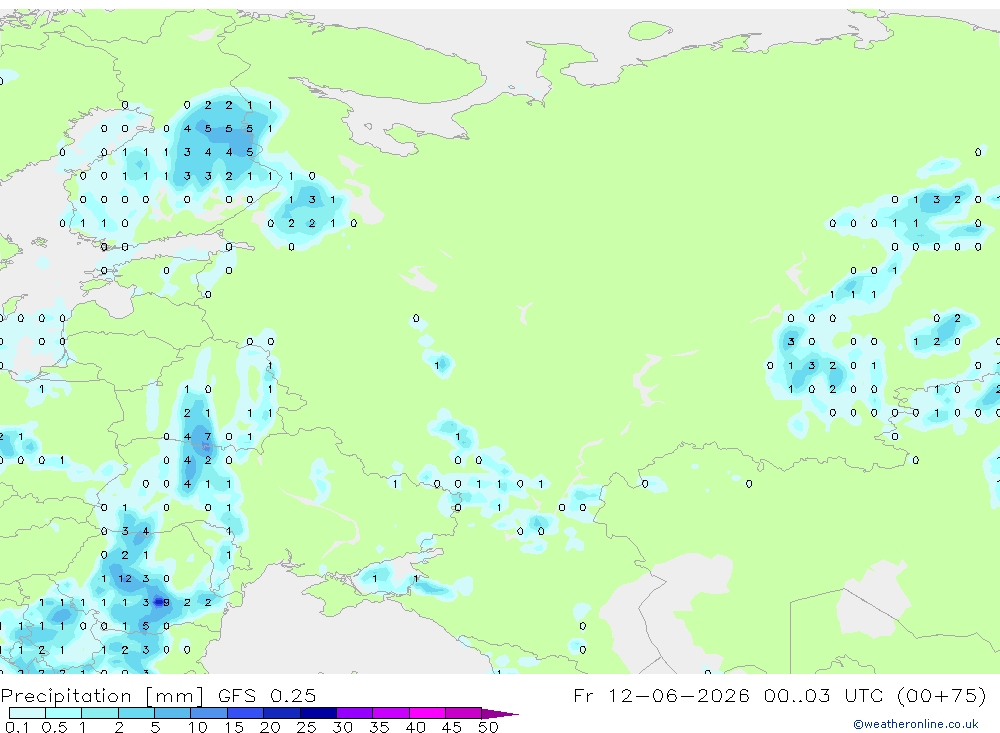Image resolution: width=1000 pixels, height=733 pixels.
Task: Click the '35' legend scale label
Action: point(379,727)
